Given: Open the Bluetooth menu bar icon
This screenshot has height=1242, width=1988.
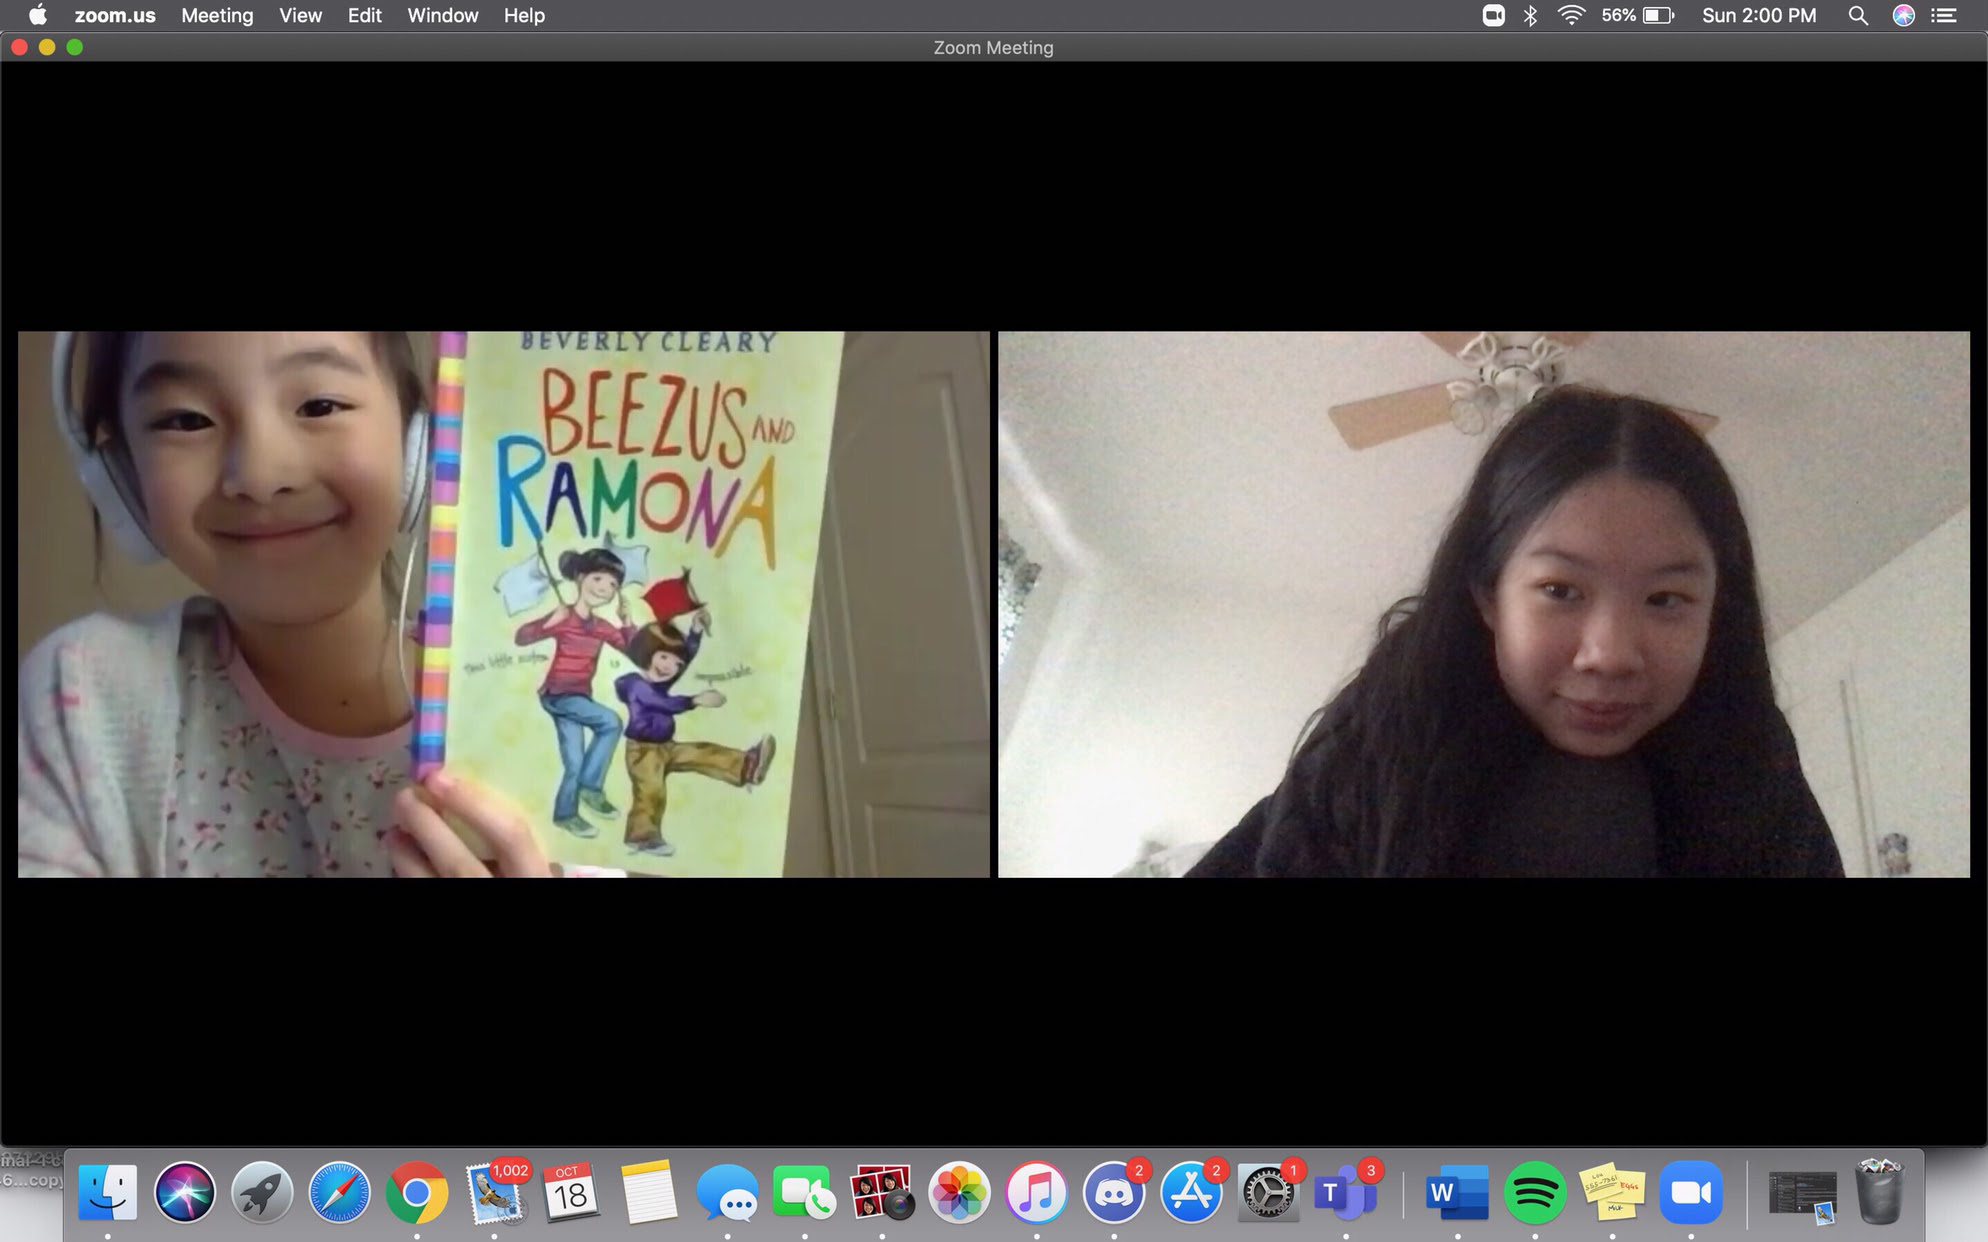Looking at the screenshot, I should click(x=1530, y=15).
